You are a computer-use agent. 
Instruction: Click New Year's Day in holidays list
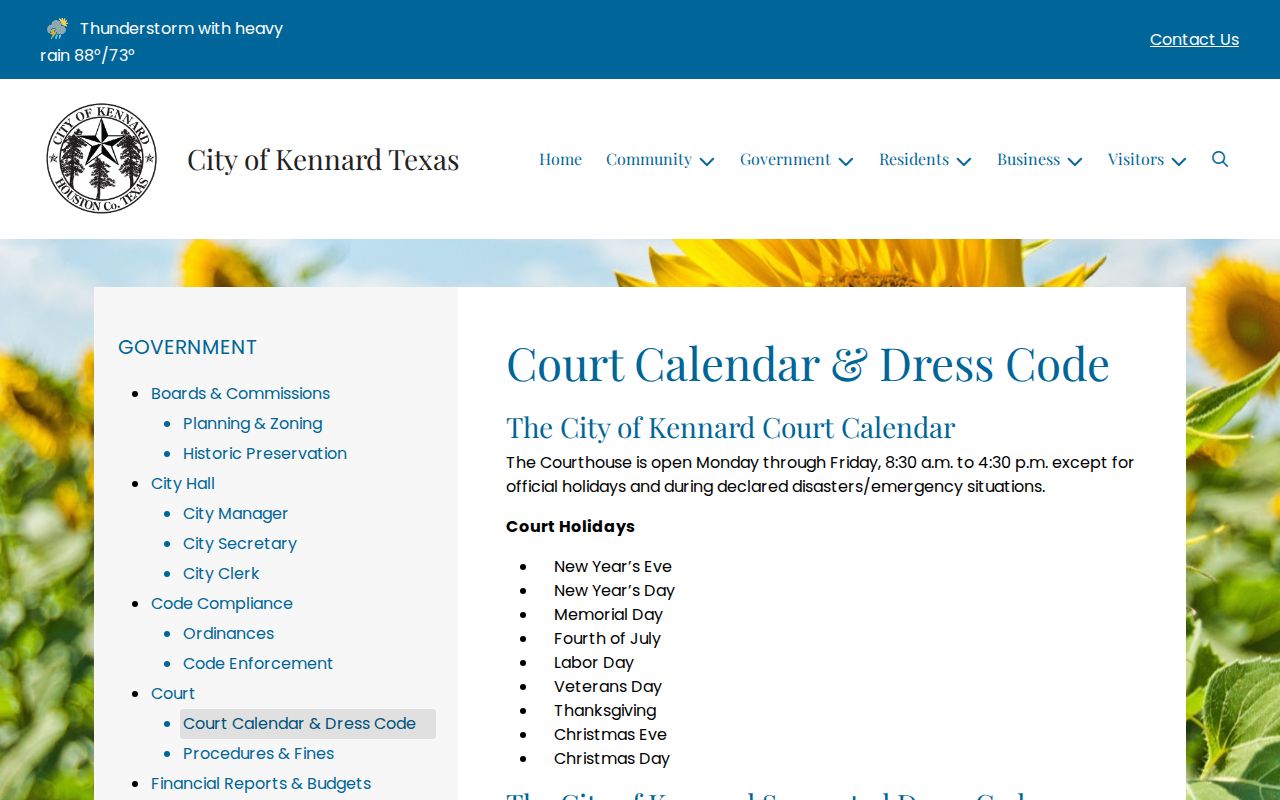pos(614,590)
